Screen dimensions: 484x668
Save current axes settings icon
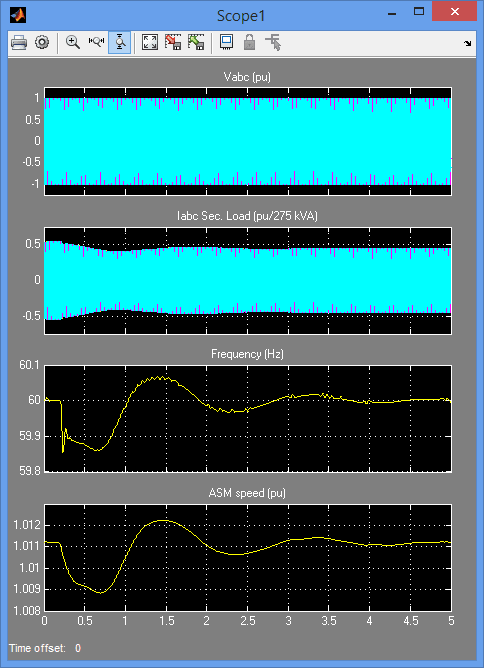[173, 42]
